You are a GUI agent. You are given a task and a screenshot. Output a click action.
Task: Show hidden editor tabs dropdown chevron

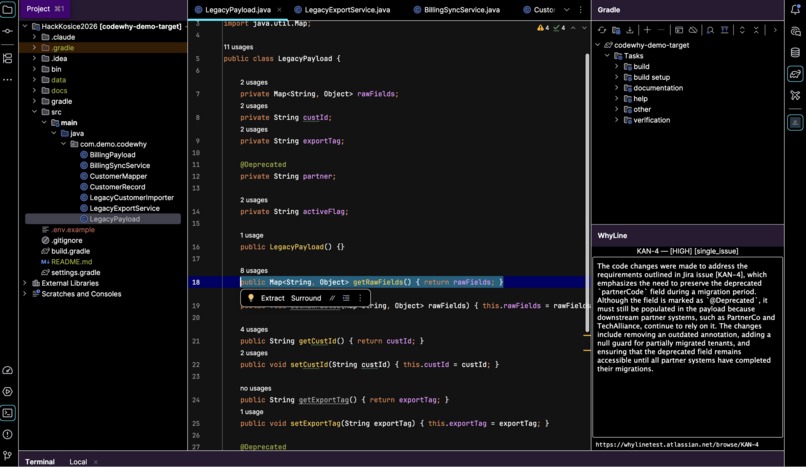click(566, 9)
